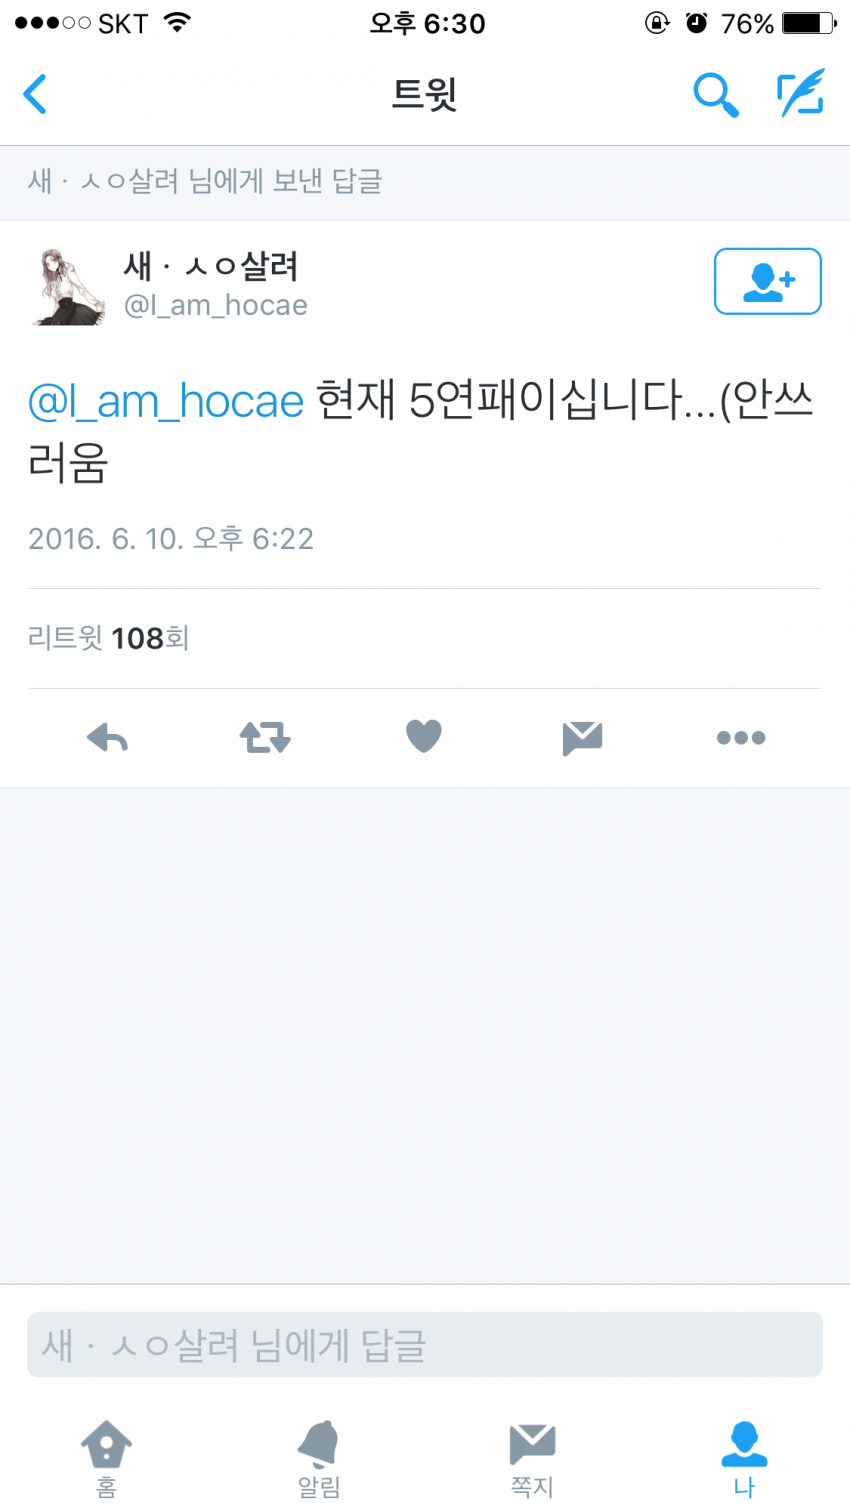Image resolution: width=850 pixels, height=1511 pixels.
Task: Open the @l_am_hocae mention link in the tweet
Action: tap(166, 402)
